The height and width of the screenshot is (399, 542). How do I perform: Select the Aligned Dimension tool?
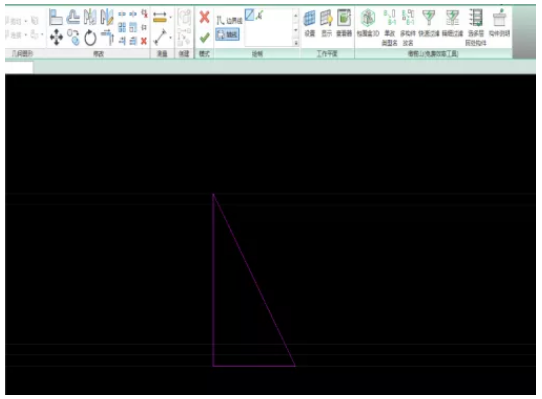click(x=160, y=17)
